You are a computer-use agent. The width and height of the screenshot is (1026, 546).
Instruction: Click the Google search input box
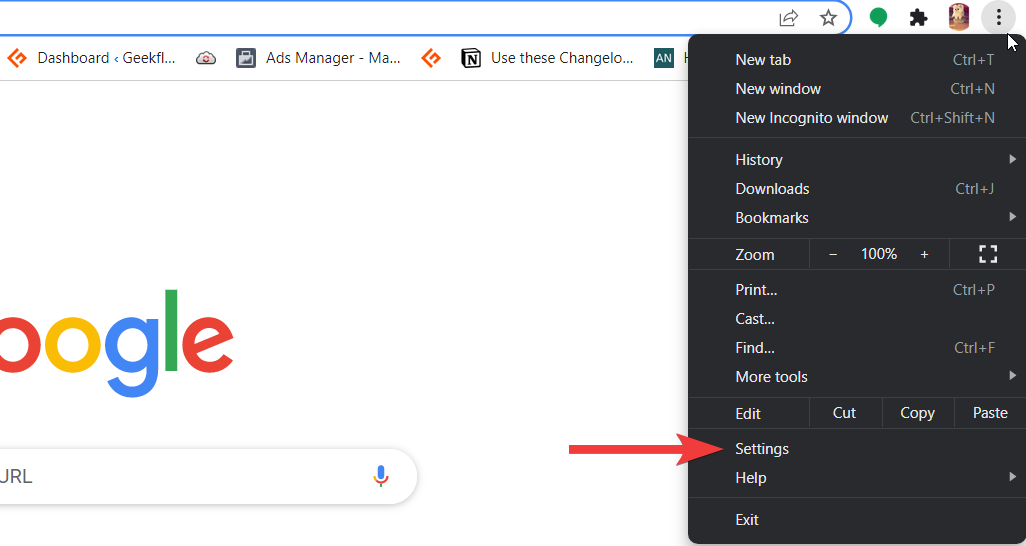click(180, 476)
